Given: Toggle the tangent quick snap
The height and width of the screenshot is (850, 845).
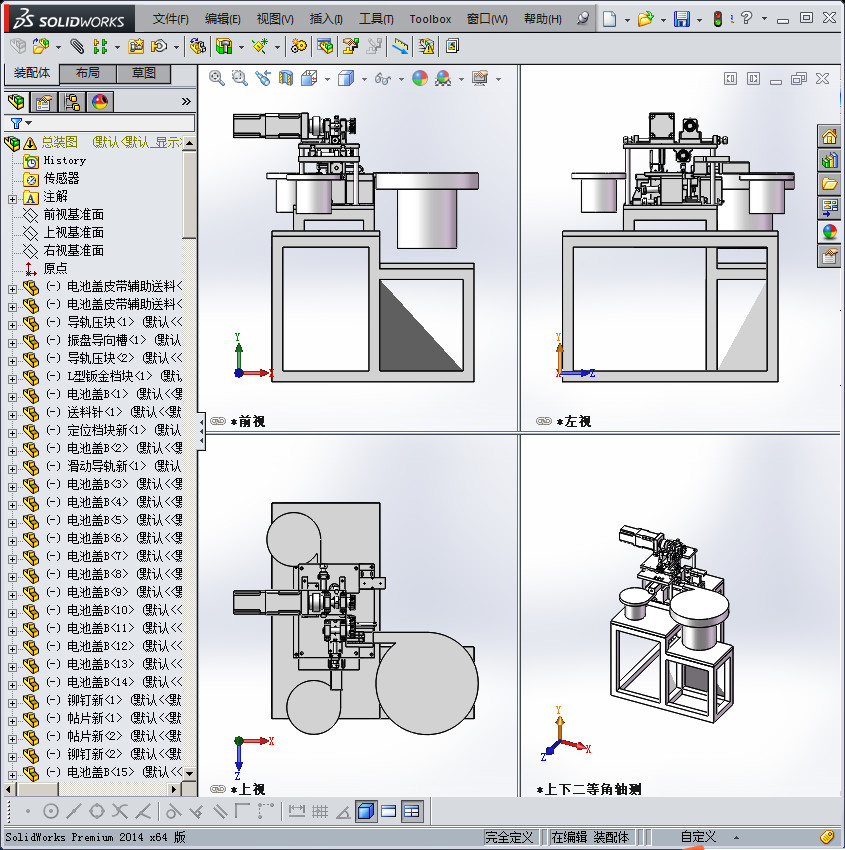Looking at the screenshot, I should click(x=172, y=811).
